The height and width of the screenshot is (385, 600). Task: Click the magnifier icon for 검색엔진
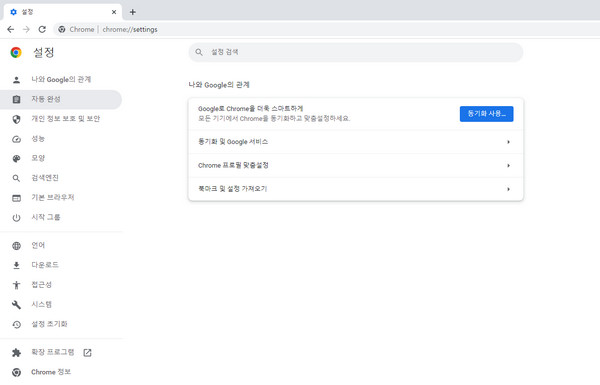coord(16,178)
